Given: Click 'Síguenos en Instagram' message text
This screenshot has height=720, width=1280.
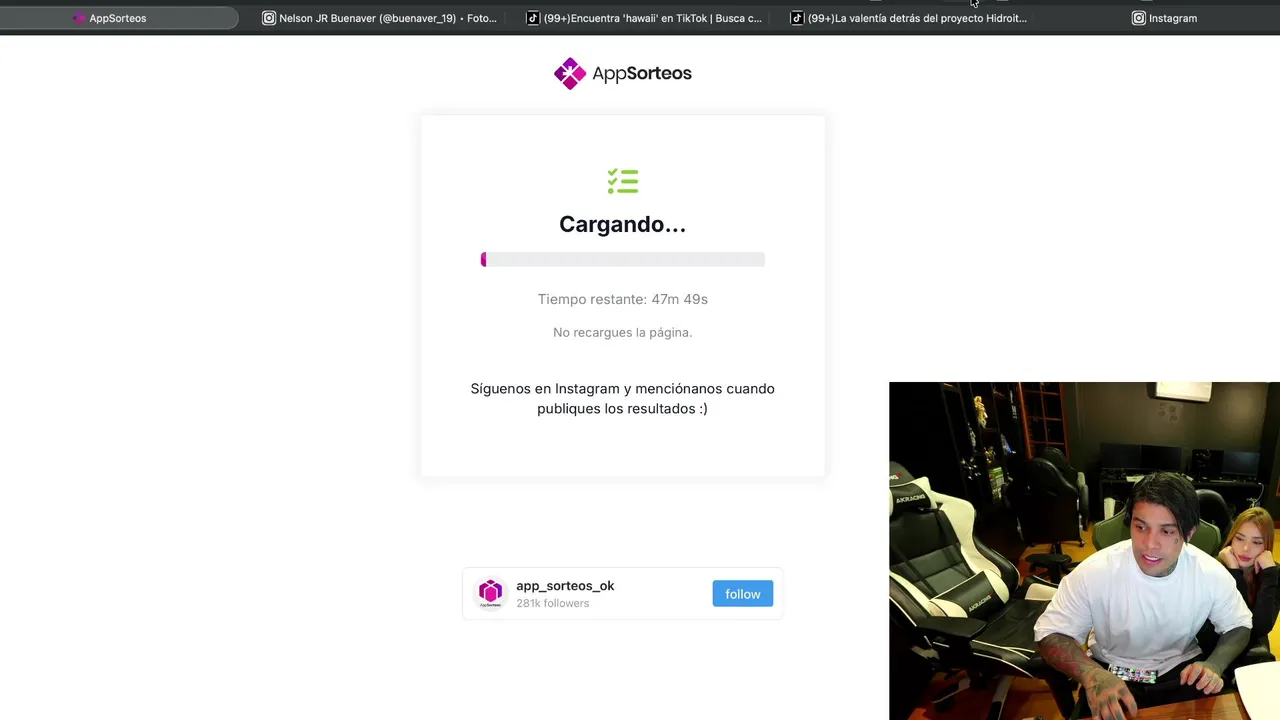Looking at the screenshot, I should tap(622, 398).
